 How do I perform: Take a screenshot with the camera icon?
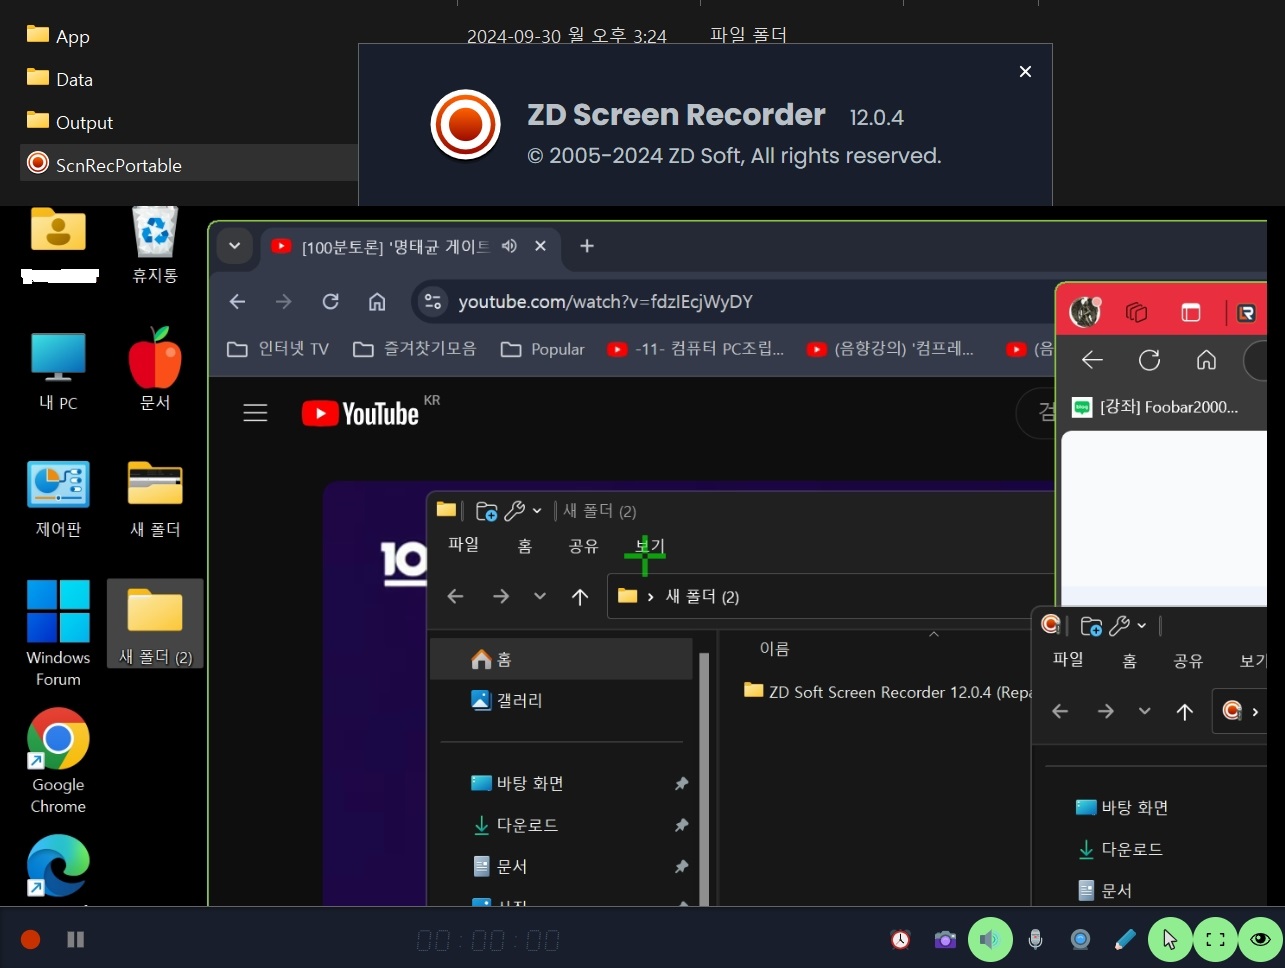click(x=945, y=939)
